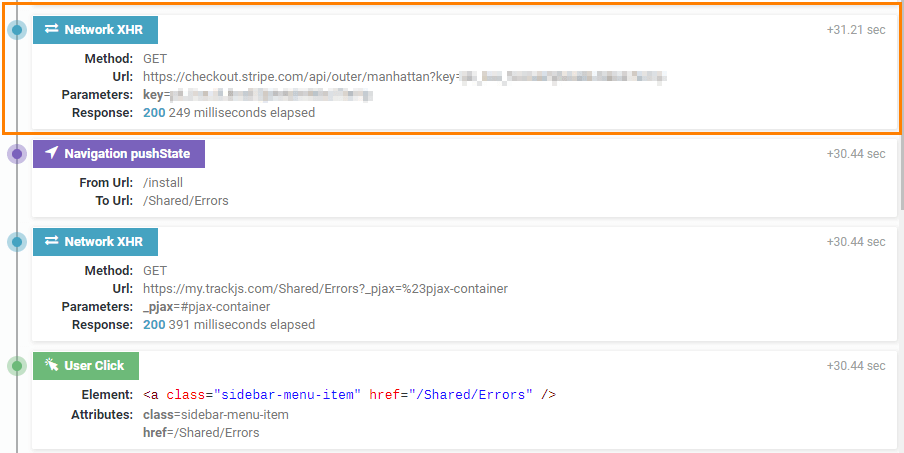Click the From Url value /install

[x=163, y=183]
